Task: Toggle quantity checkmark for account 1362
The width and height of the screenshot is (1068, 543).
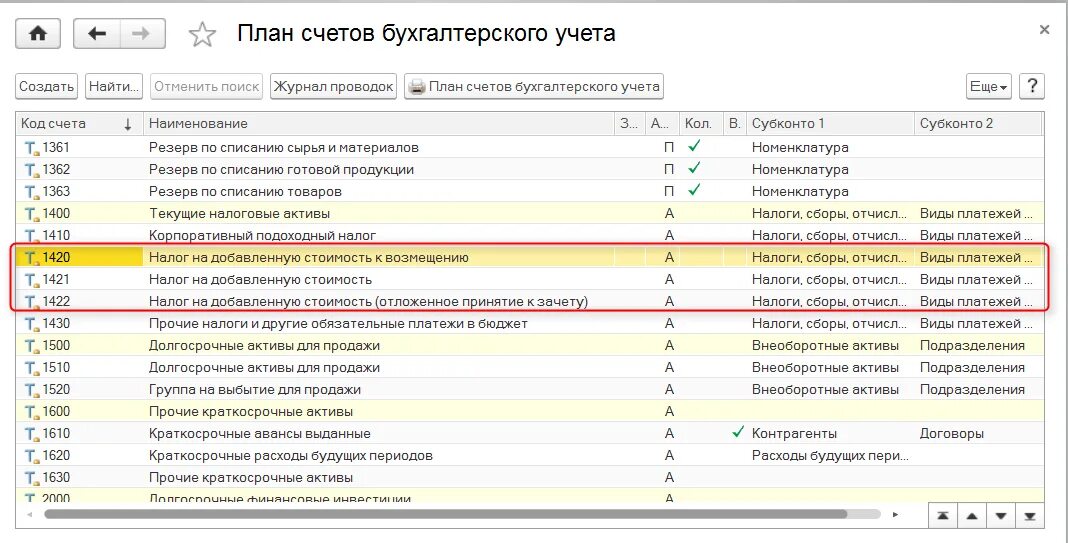Action: [x=694, y=168]
